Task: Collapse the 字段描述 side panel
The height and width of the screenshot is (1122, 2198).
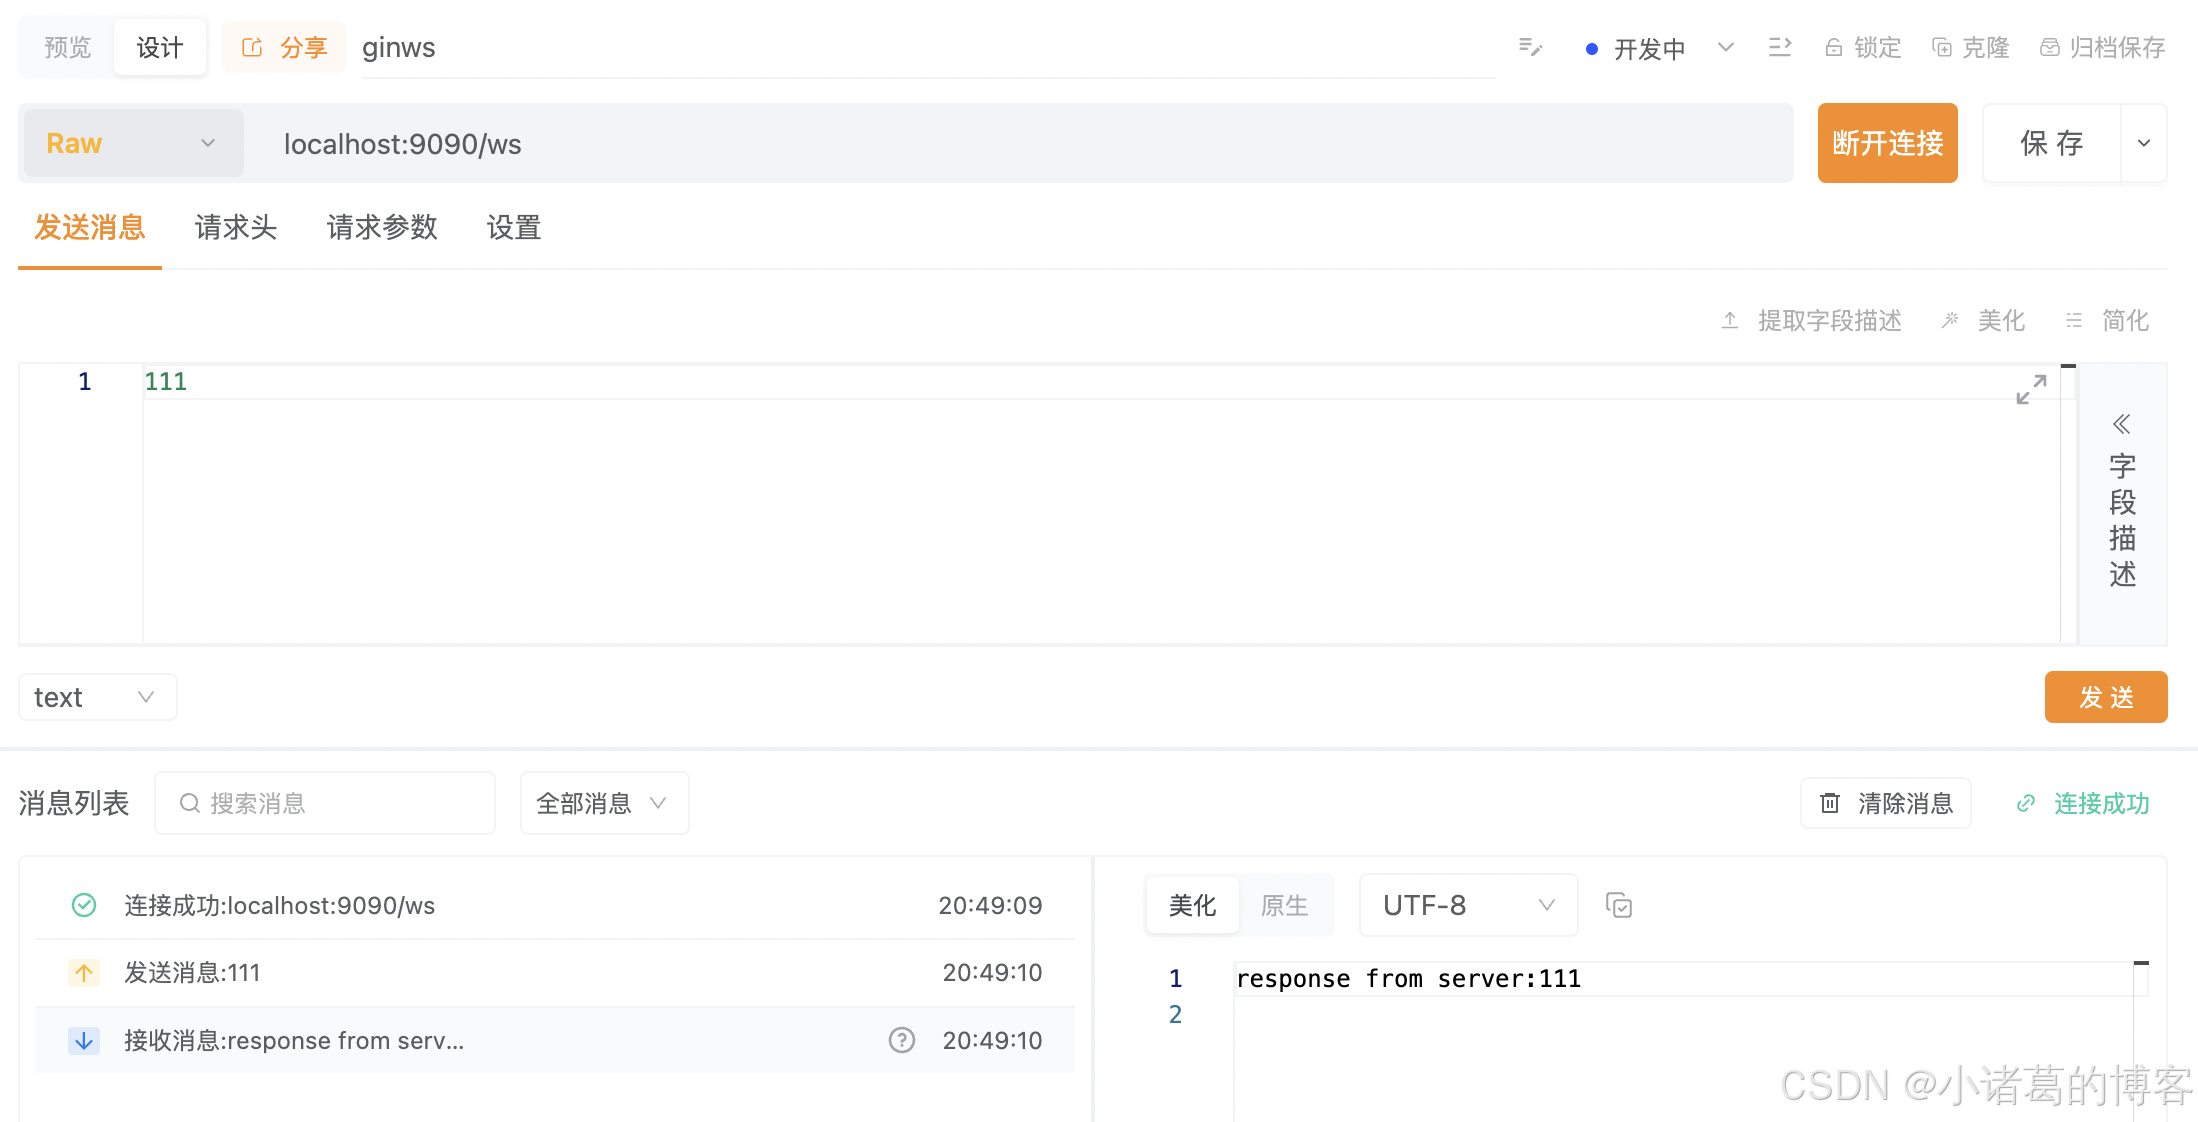Action: pyautogui.click(x=2122, y=424)
